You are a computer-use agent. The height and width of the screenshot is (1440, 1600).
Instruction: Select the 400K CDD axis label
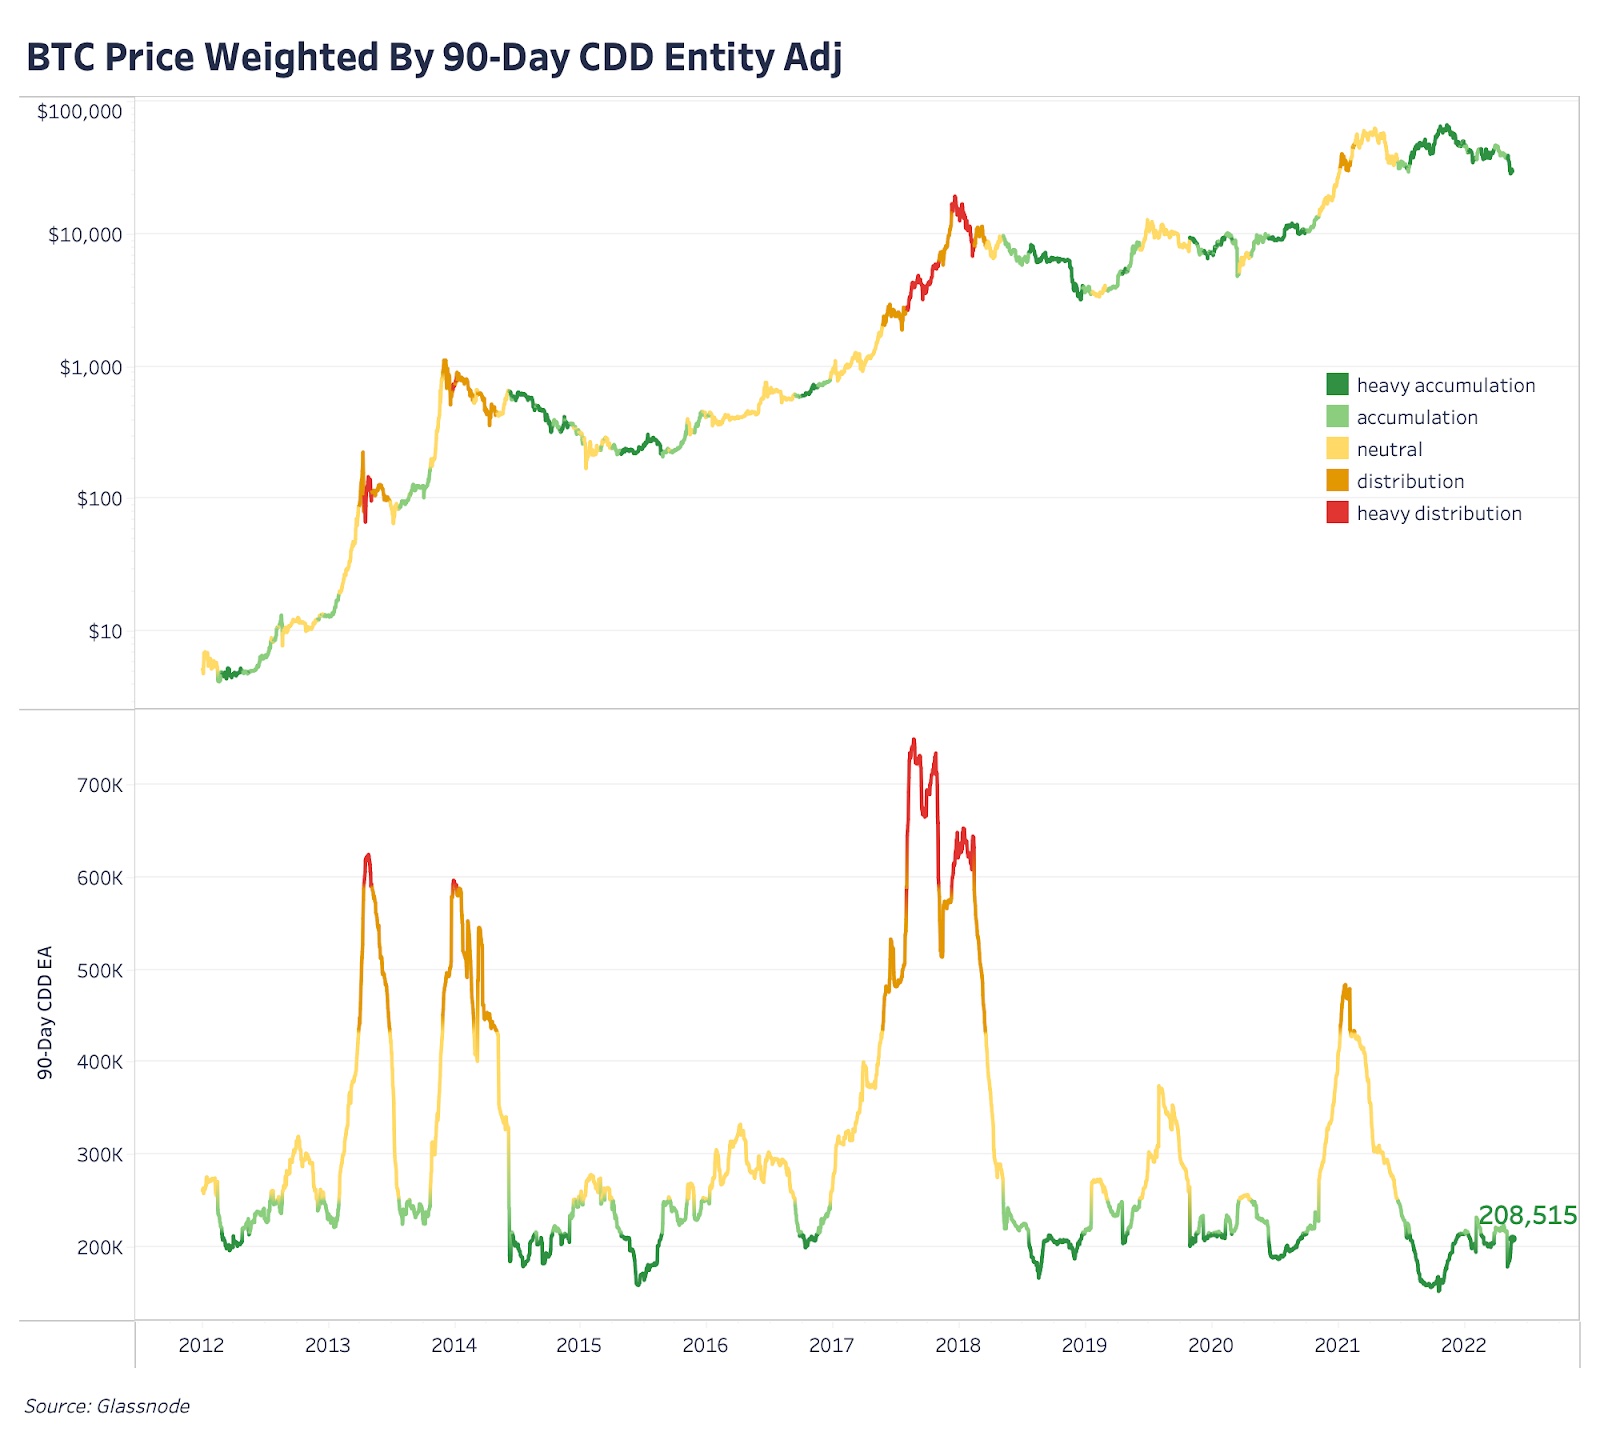tap(100, 1062)
